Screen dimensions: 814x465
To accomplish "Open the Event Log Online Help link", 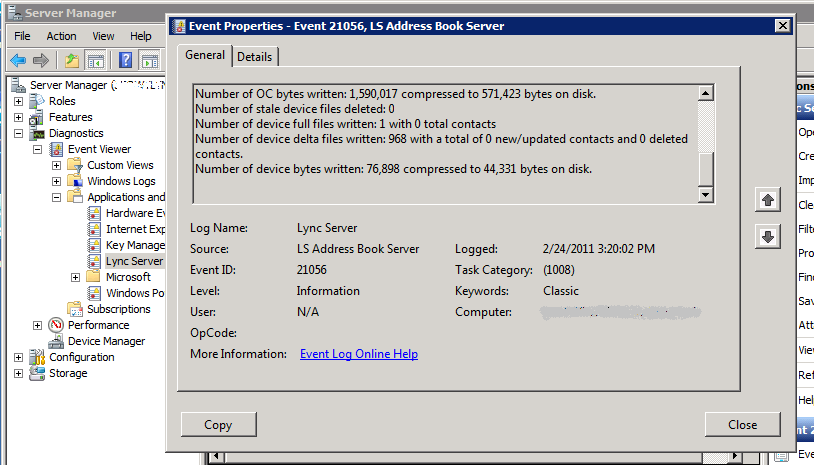I will [x=359, y=354].
